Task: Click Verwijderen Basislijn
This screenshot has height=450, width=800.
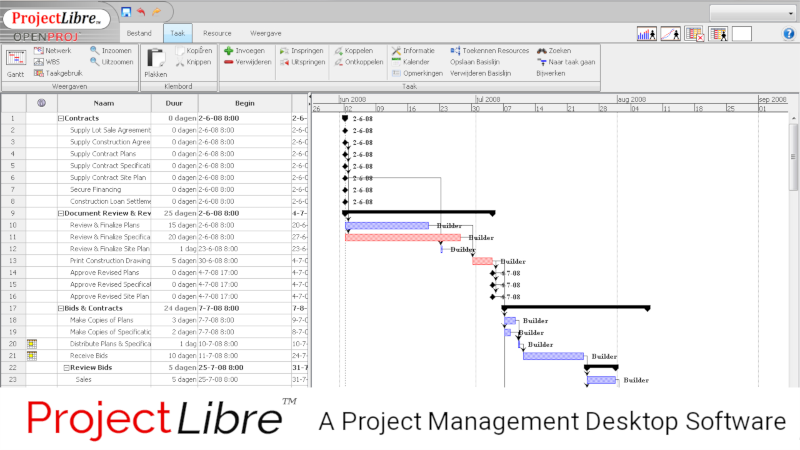Action: (x=480, y=73)
